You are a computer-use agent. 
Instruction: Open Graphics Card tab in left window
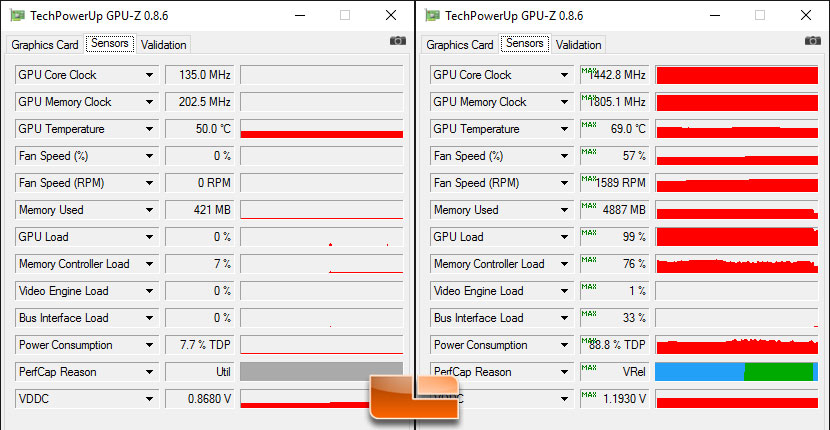(45, 45)
